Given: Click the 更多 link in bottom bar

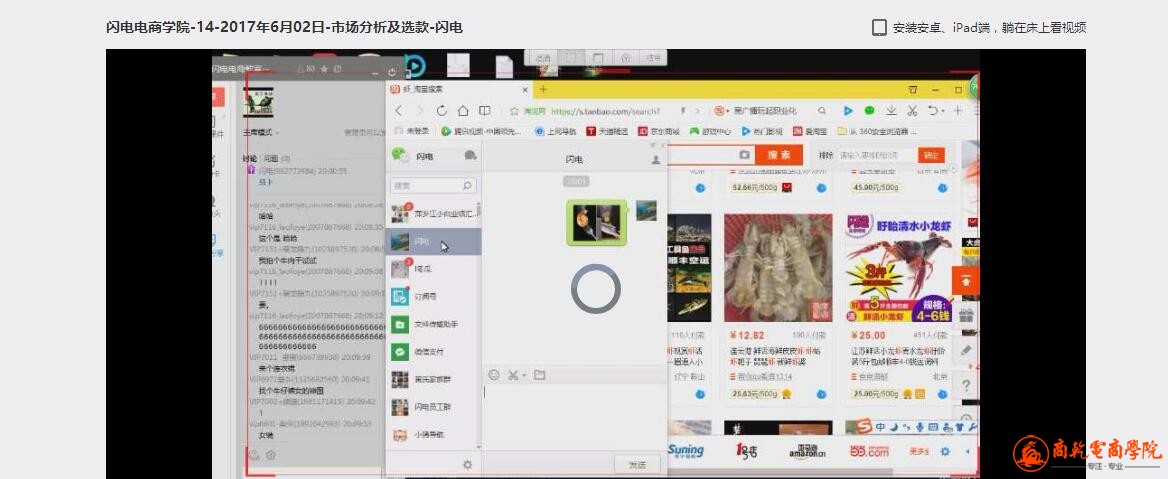Looking at the screenshot, I should [x=919, y=451].
